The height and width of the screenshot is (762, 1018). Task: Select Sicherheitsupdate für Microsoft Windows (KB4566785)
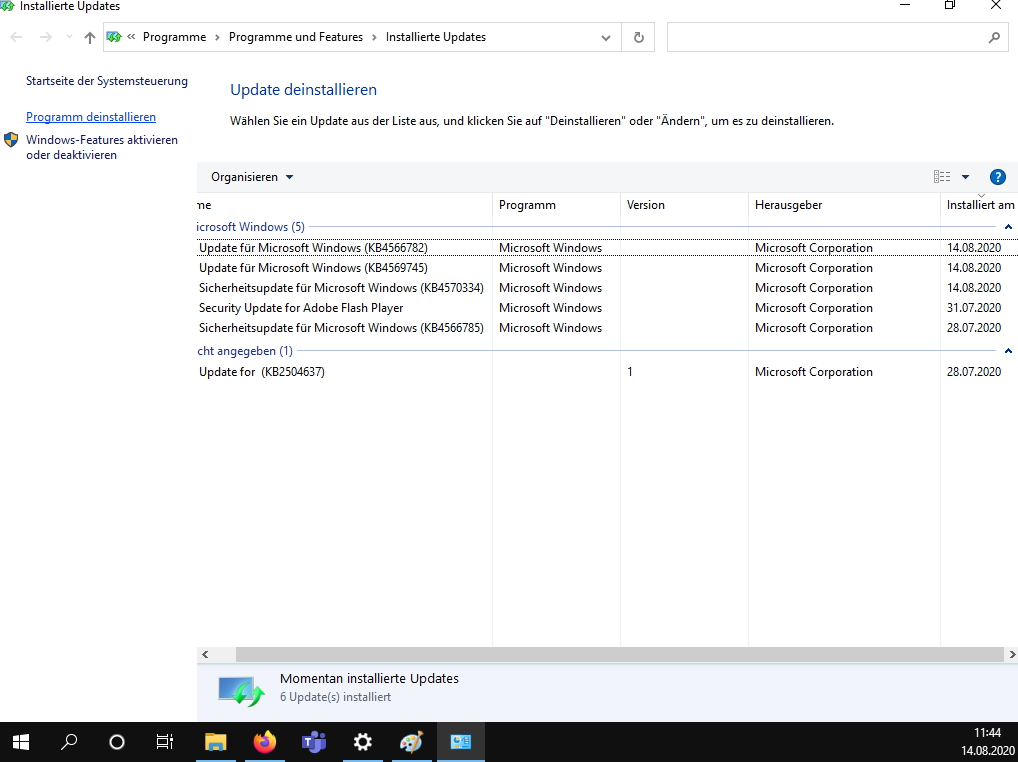pos(341,328)
